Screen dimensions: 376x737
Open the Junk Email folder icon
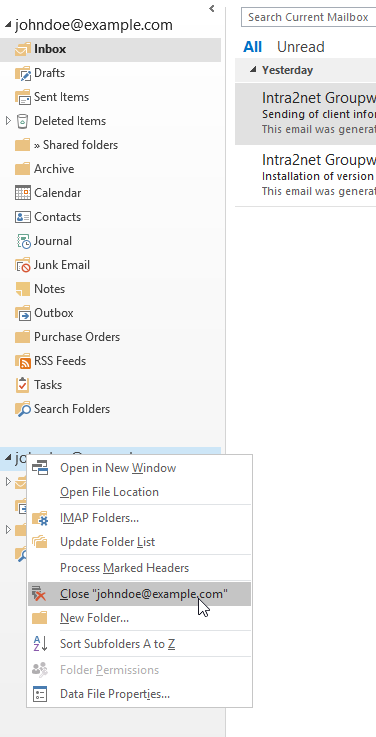23,265
